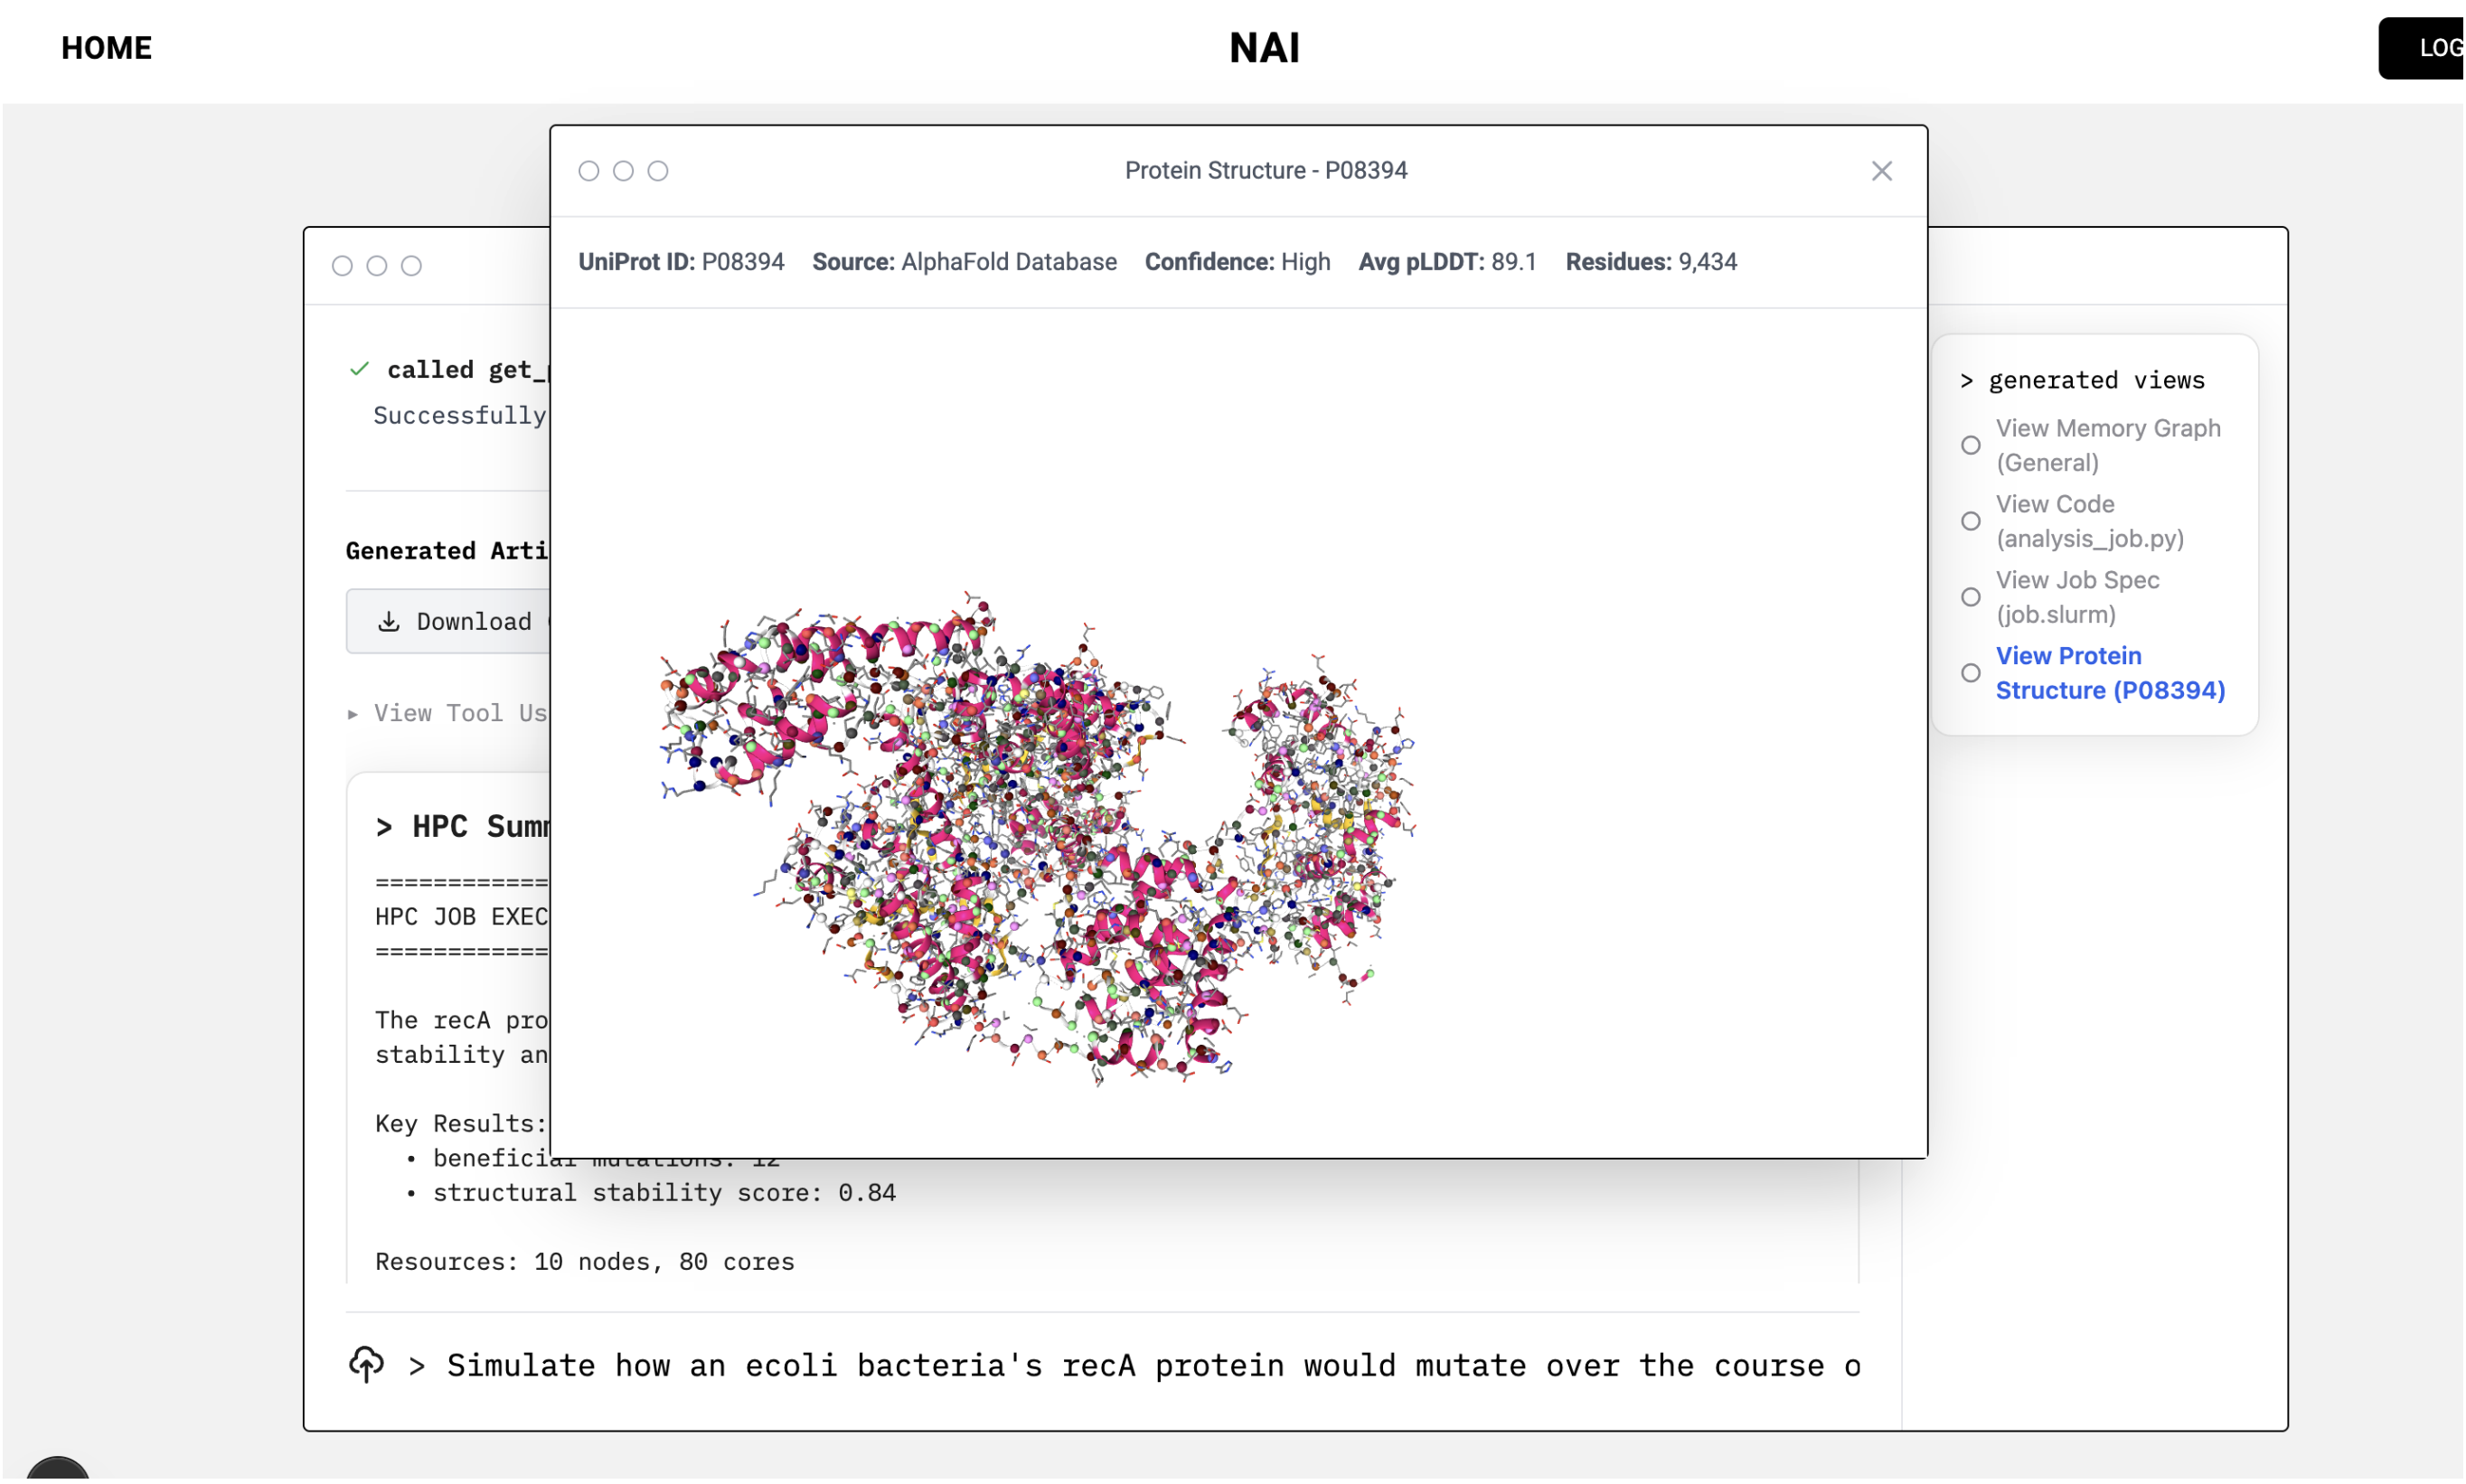
Task: Click the NAI logo title
Action: 1264,48
